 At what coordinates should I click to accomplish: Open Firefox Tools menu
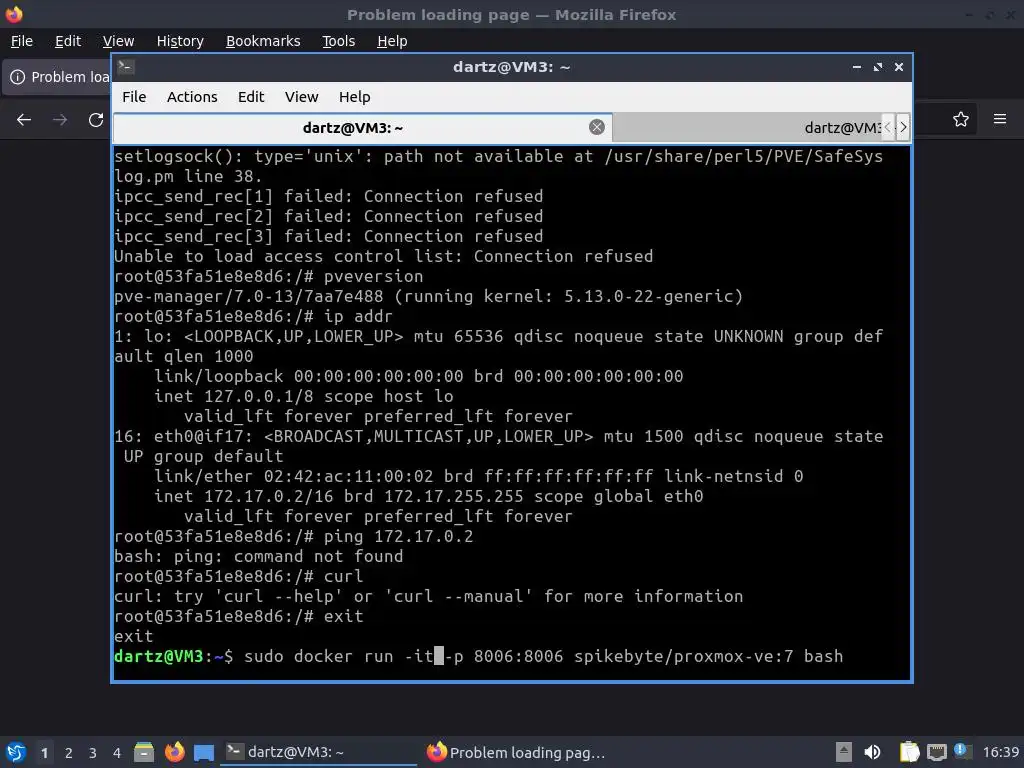point(338,41)
